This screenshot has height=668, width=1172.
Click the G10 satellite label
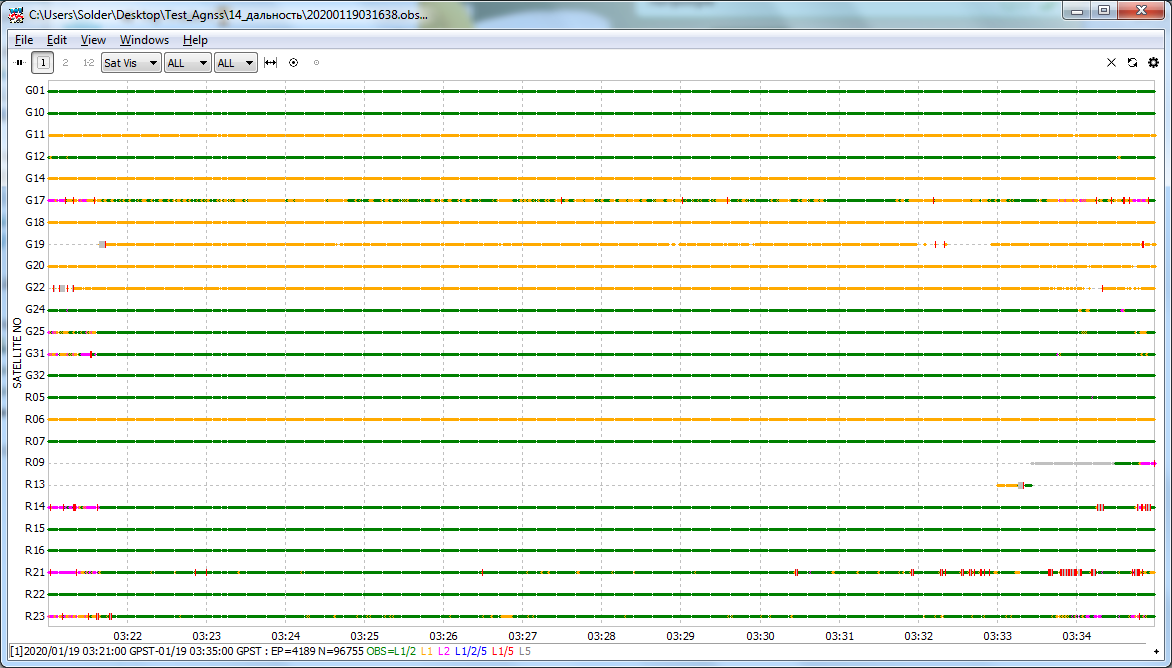[x=35, y=113]
